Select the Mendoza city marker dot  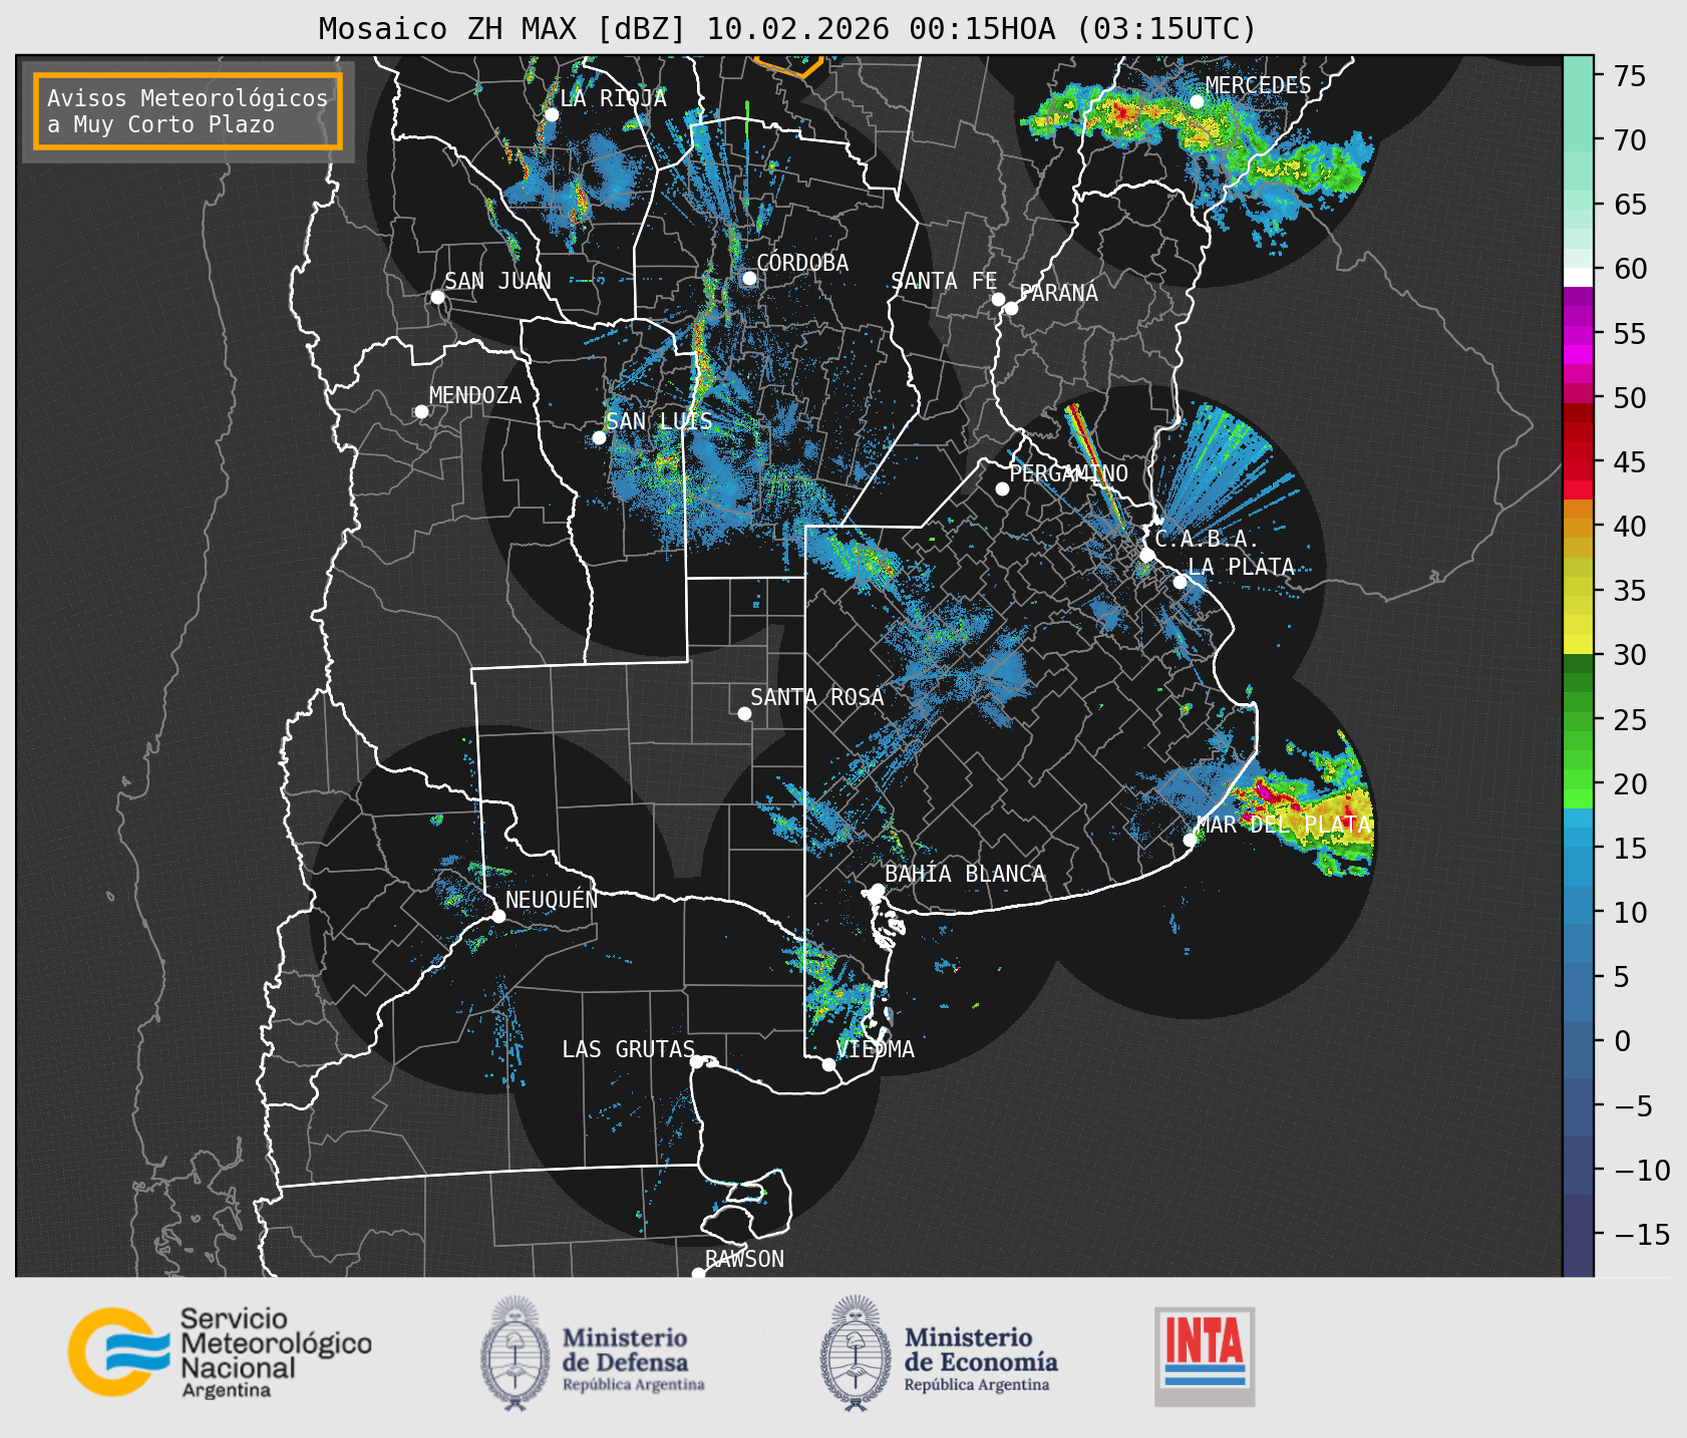421,412
